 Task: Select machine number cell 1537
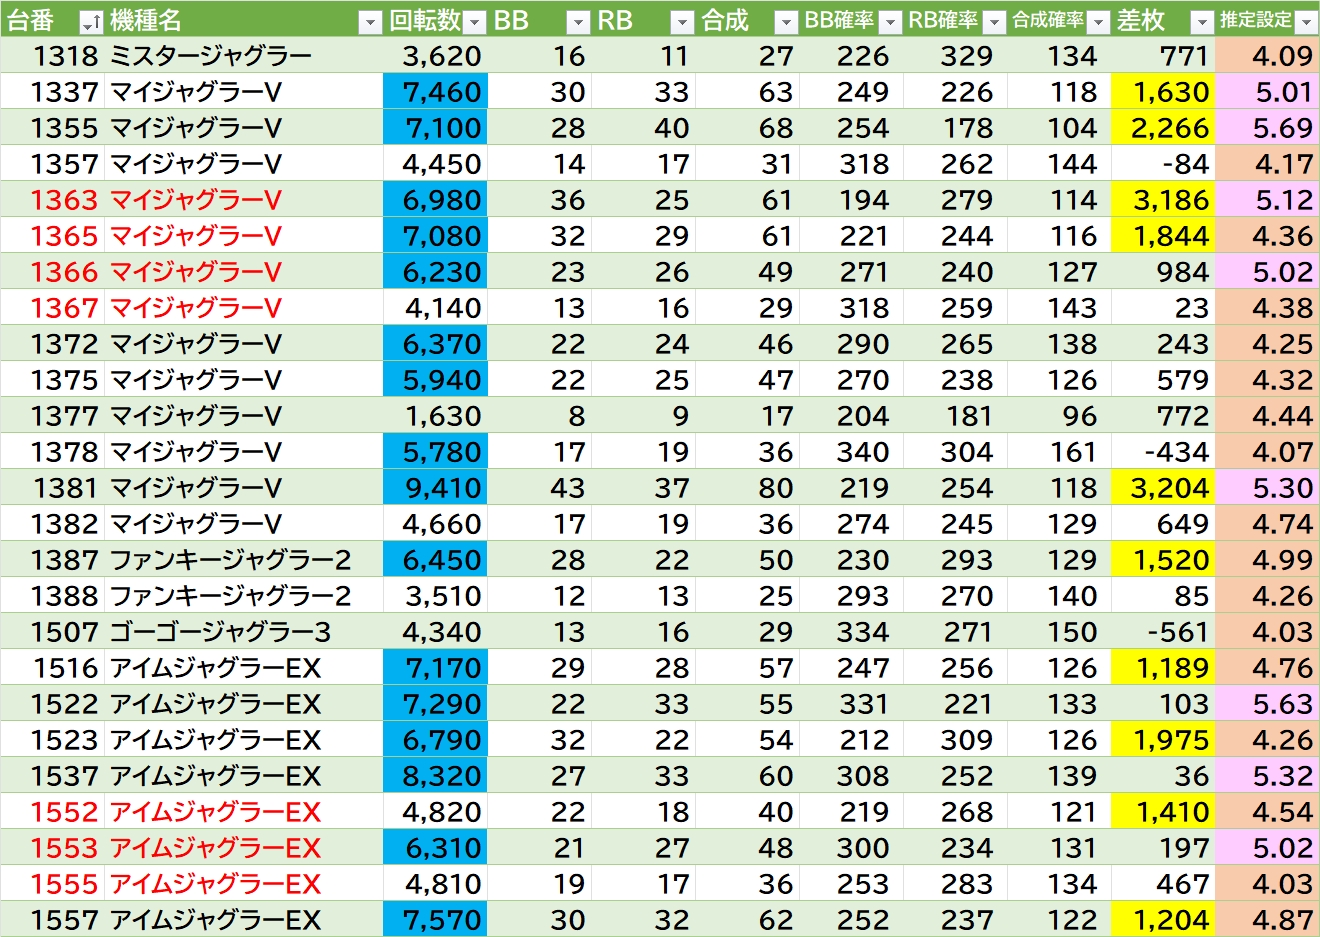(x=52, y=776)
